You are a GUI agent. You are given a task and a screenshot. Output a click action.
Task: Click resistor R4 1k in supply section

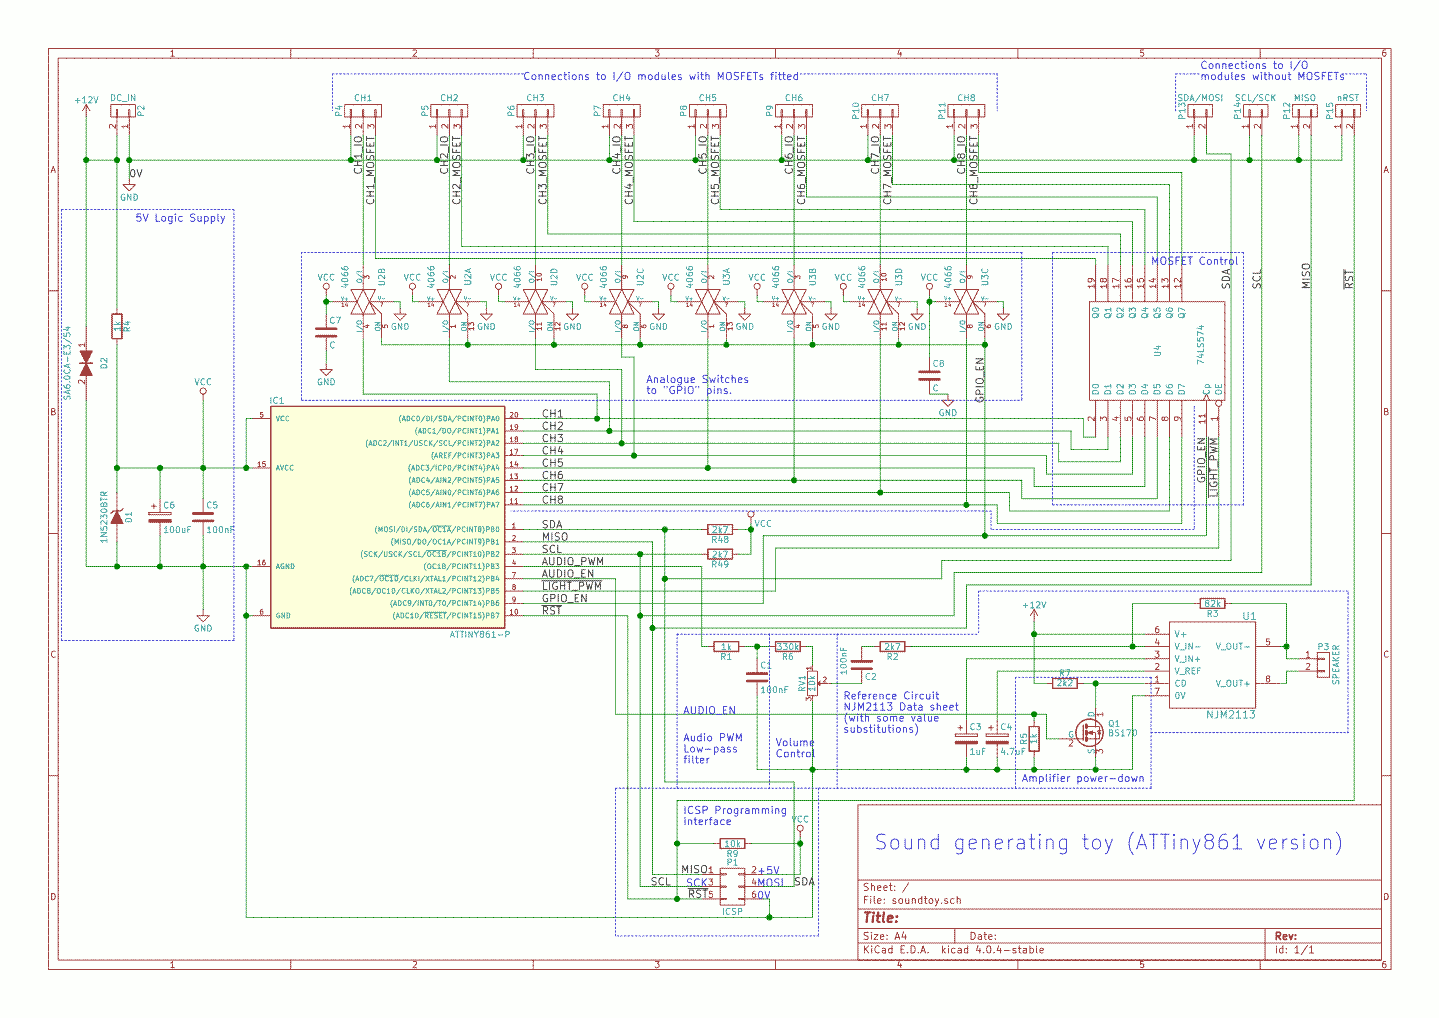(117, 327)
